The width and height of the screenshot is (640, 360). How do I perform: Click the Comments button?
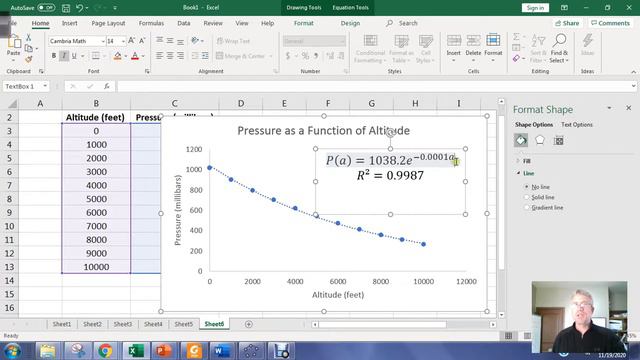[610, 23]
